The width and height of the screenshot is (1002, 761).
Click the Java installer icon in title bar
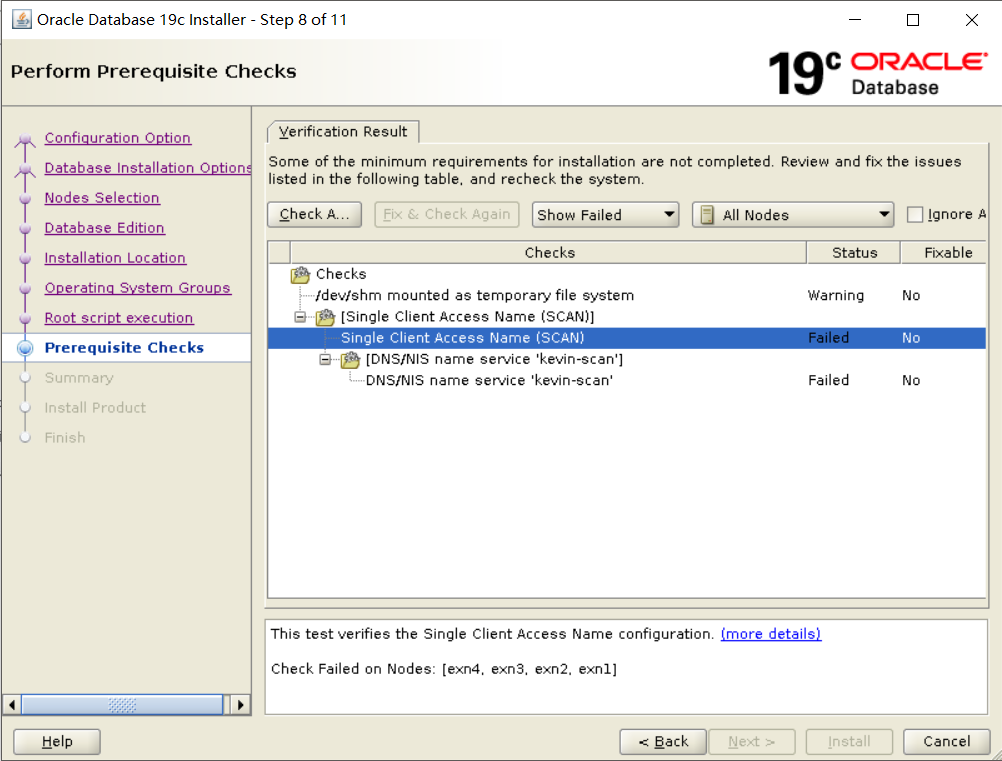pyautogui.click(x=21, y=19)
